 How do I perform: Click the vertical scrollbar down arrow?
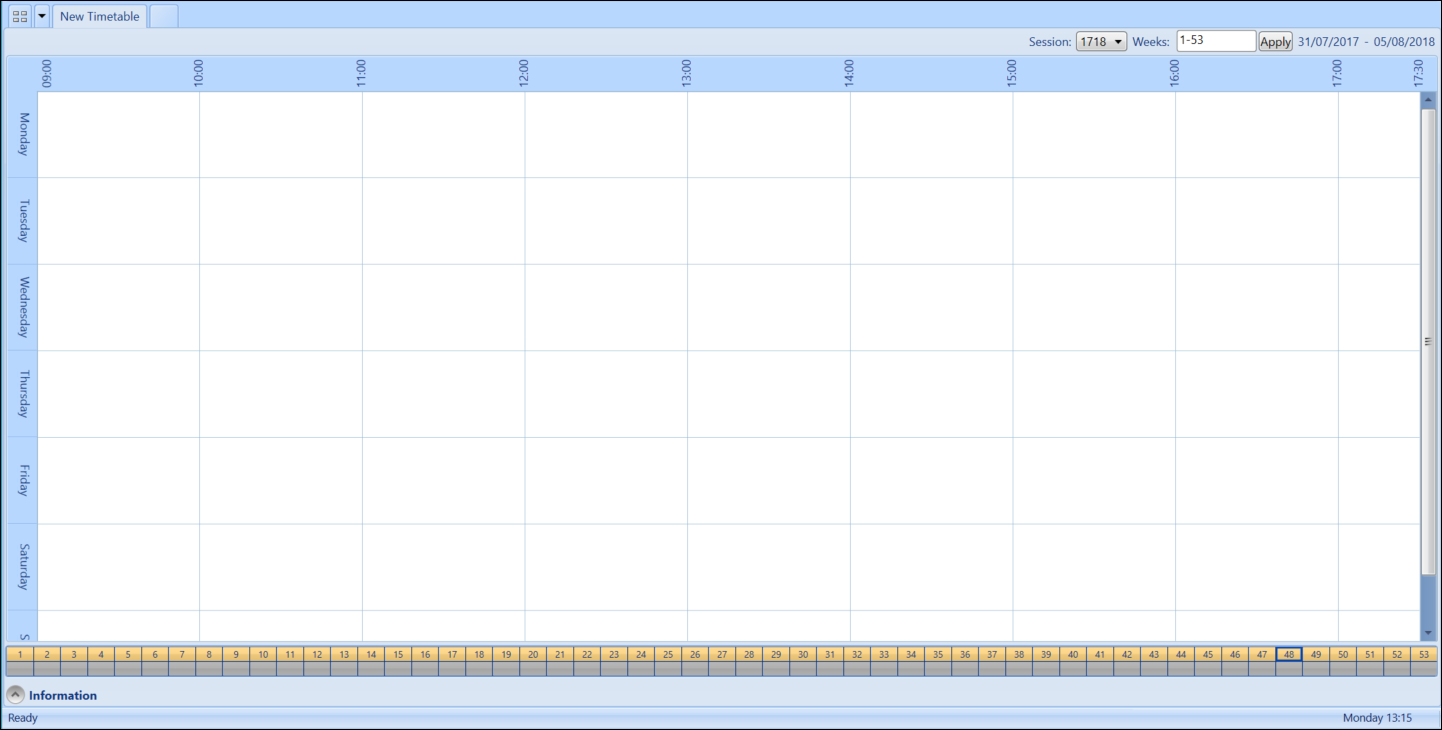pyautogui.click(x=1428, y=633)
